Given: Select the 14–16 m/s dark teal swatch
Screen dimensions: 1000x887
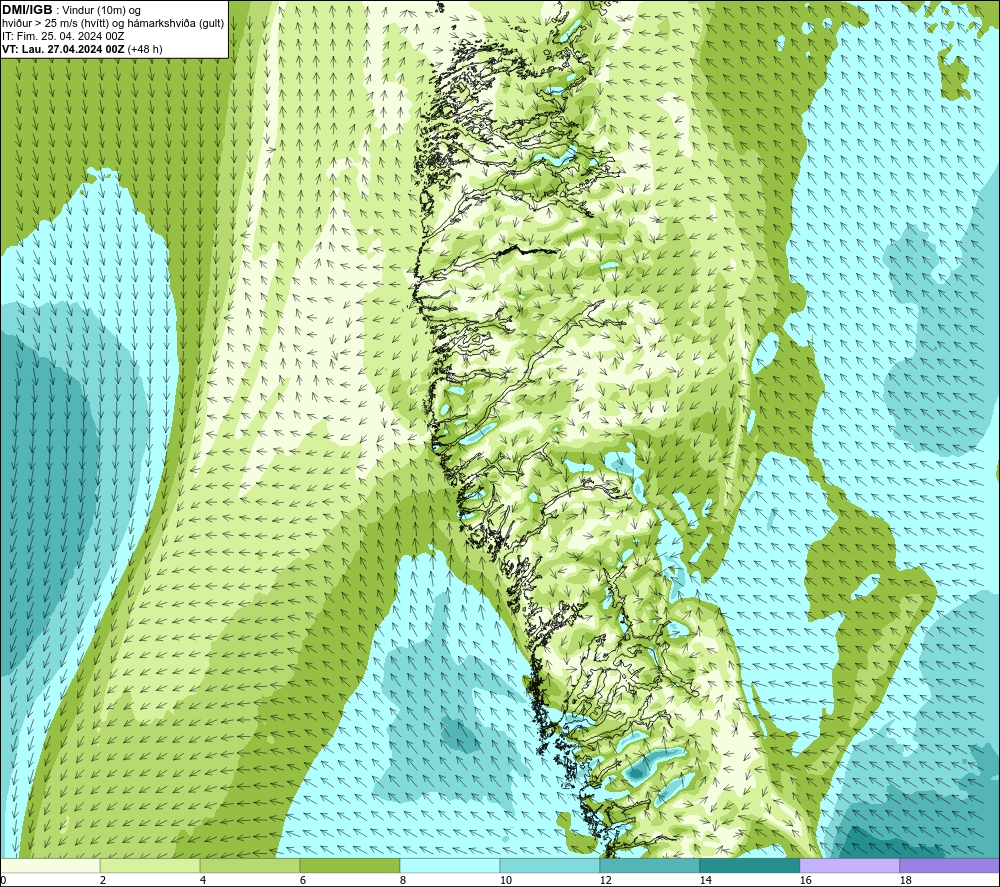Looking at the screenshot, I should (x=749, y=865).
